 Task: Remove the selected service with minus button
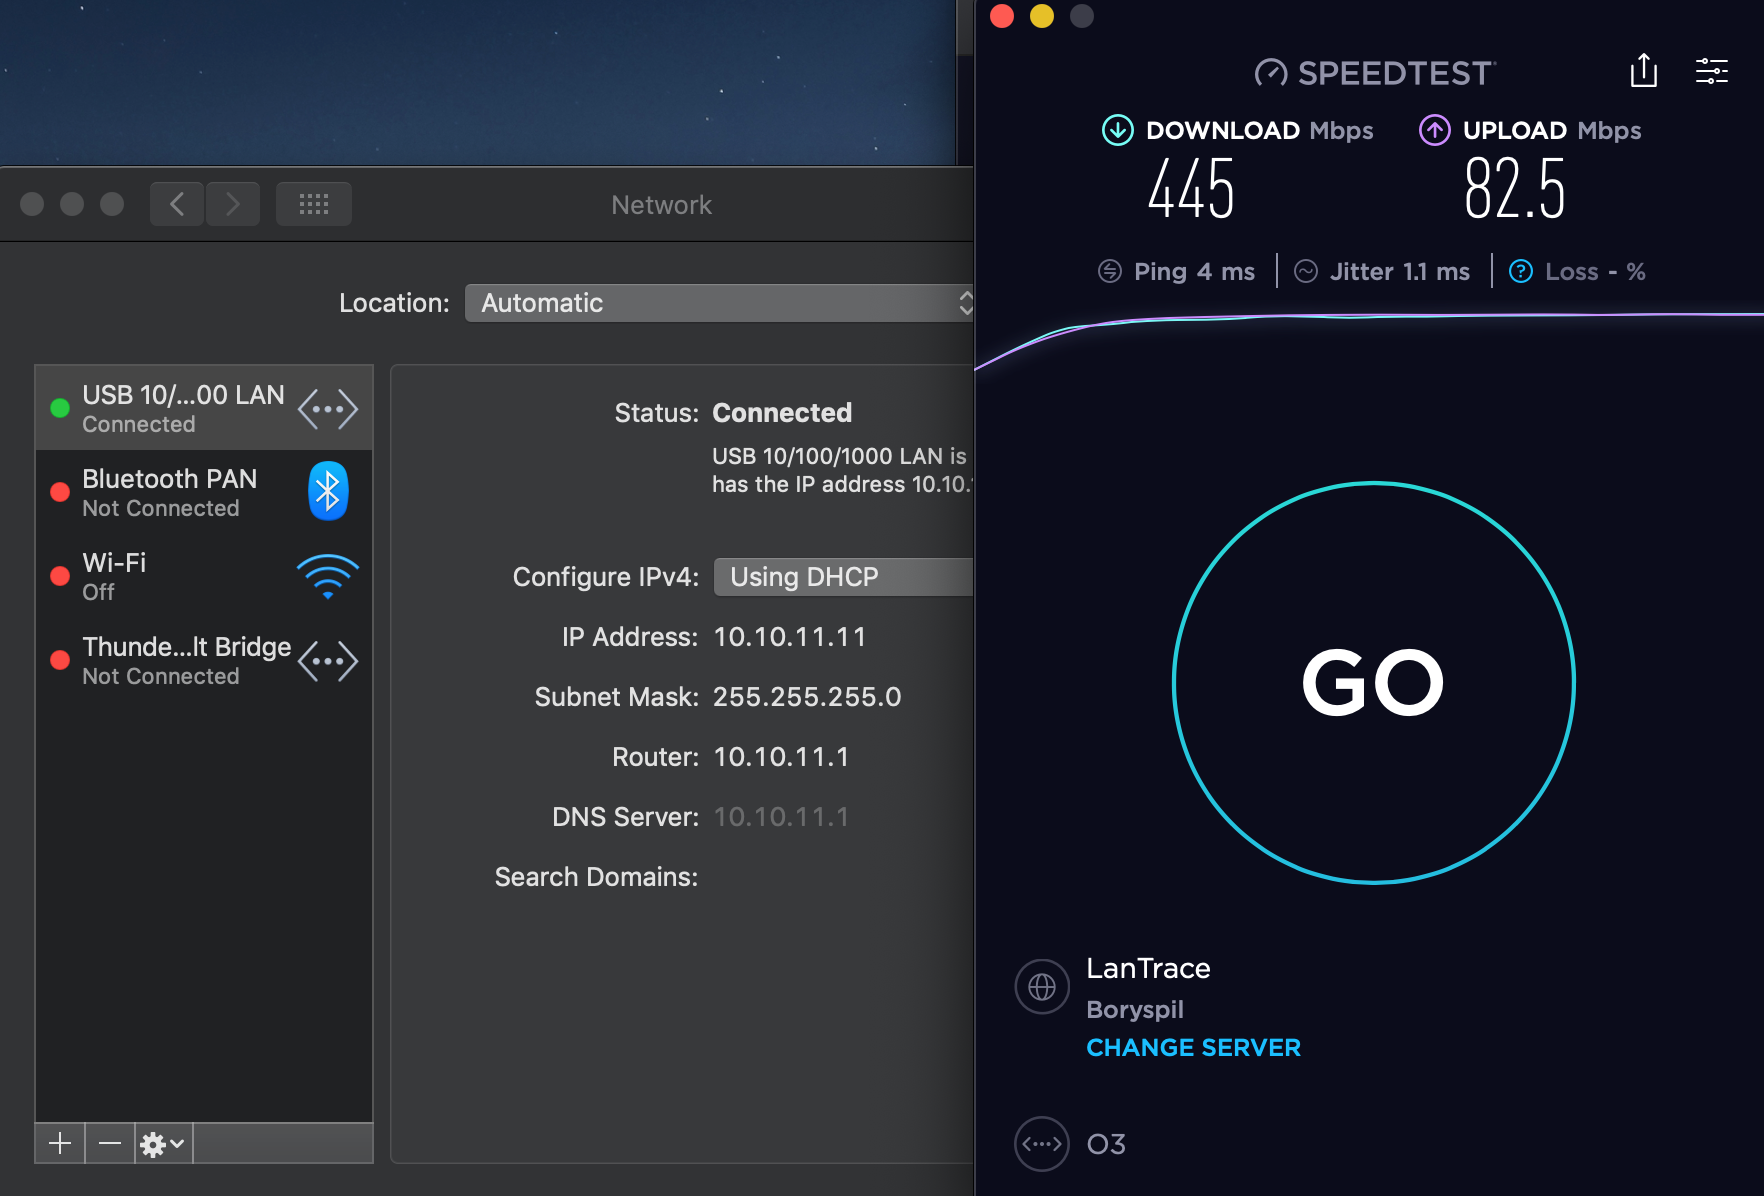click(110, 1143)
